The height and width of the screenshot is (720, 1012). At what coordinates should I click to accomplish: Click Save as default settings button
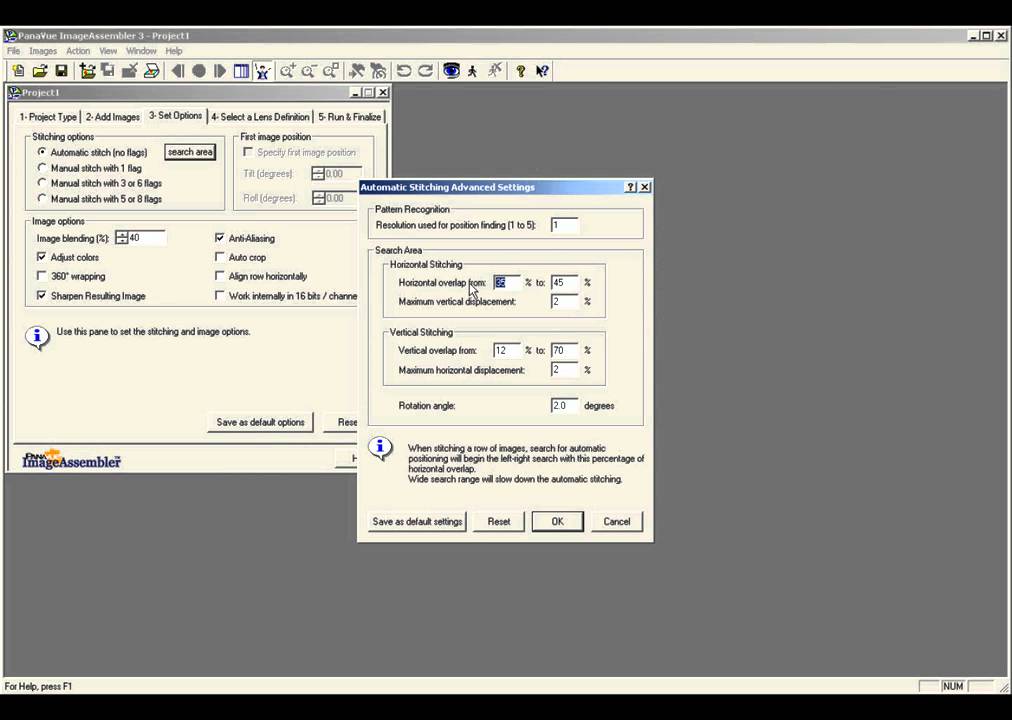click(417, 521)
